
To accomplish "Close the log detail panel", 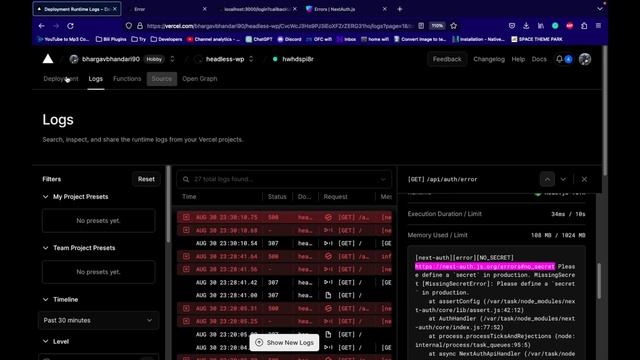I will (584, 179).
